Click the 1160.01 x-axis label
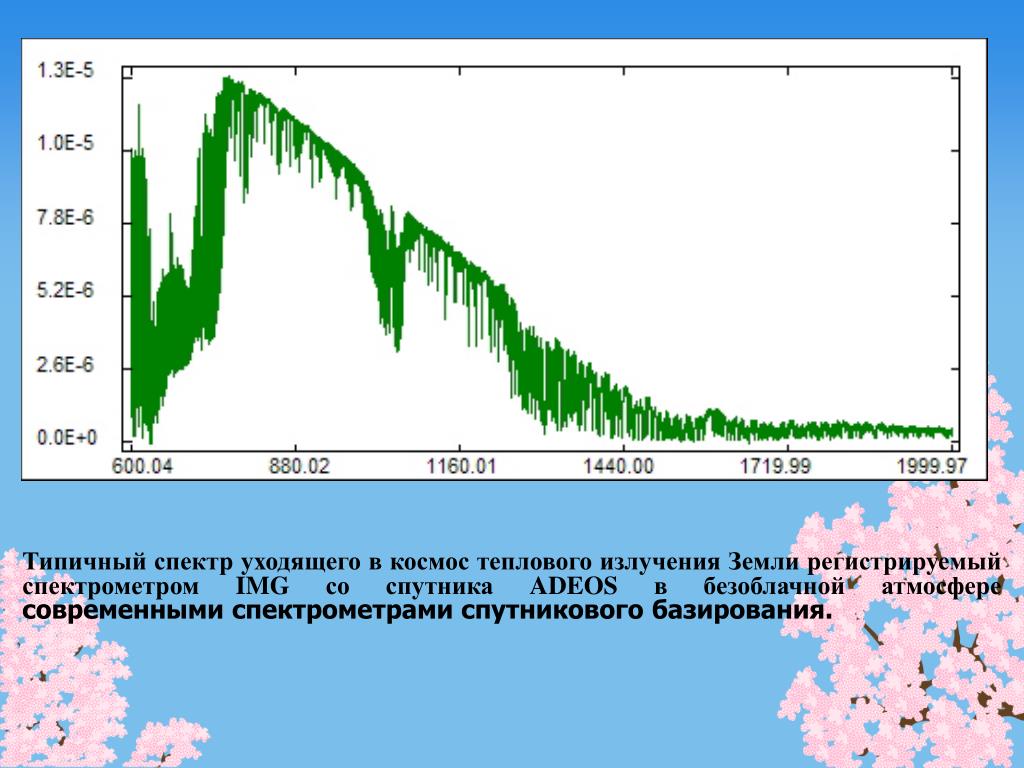The image size is (1024, 768). coord(462,466)
